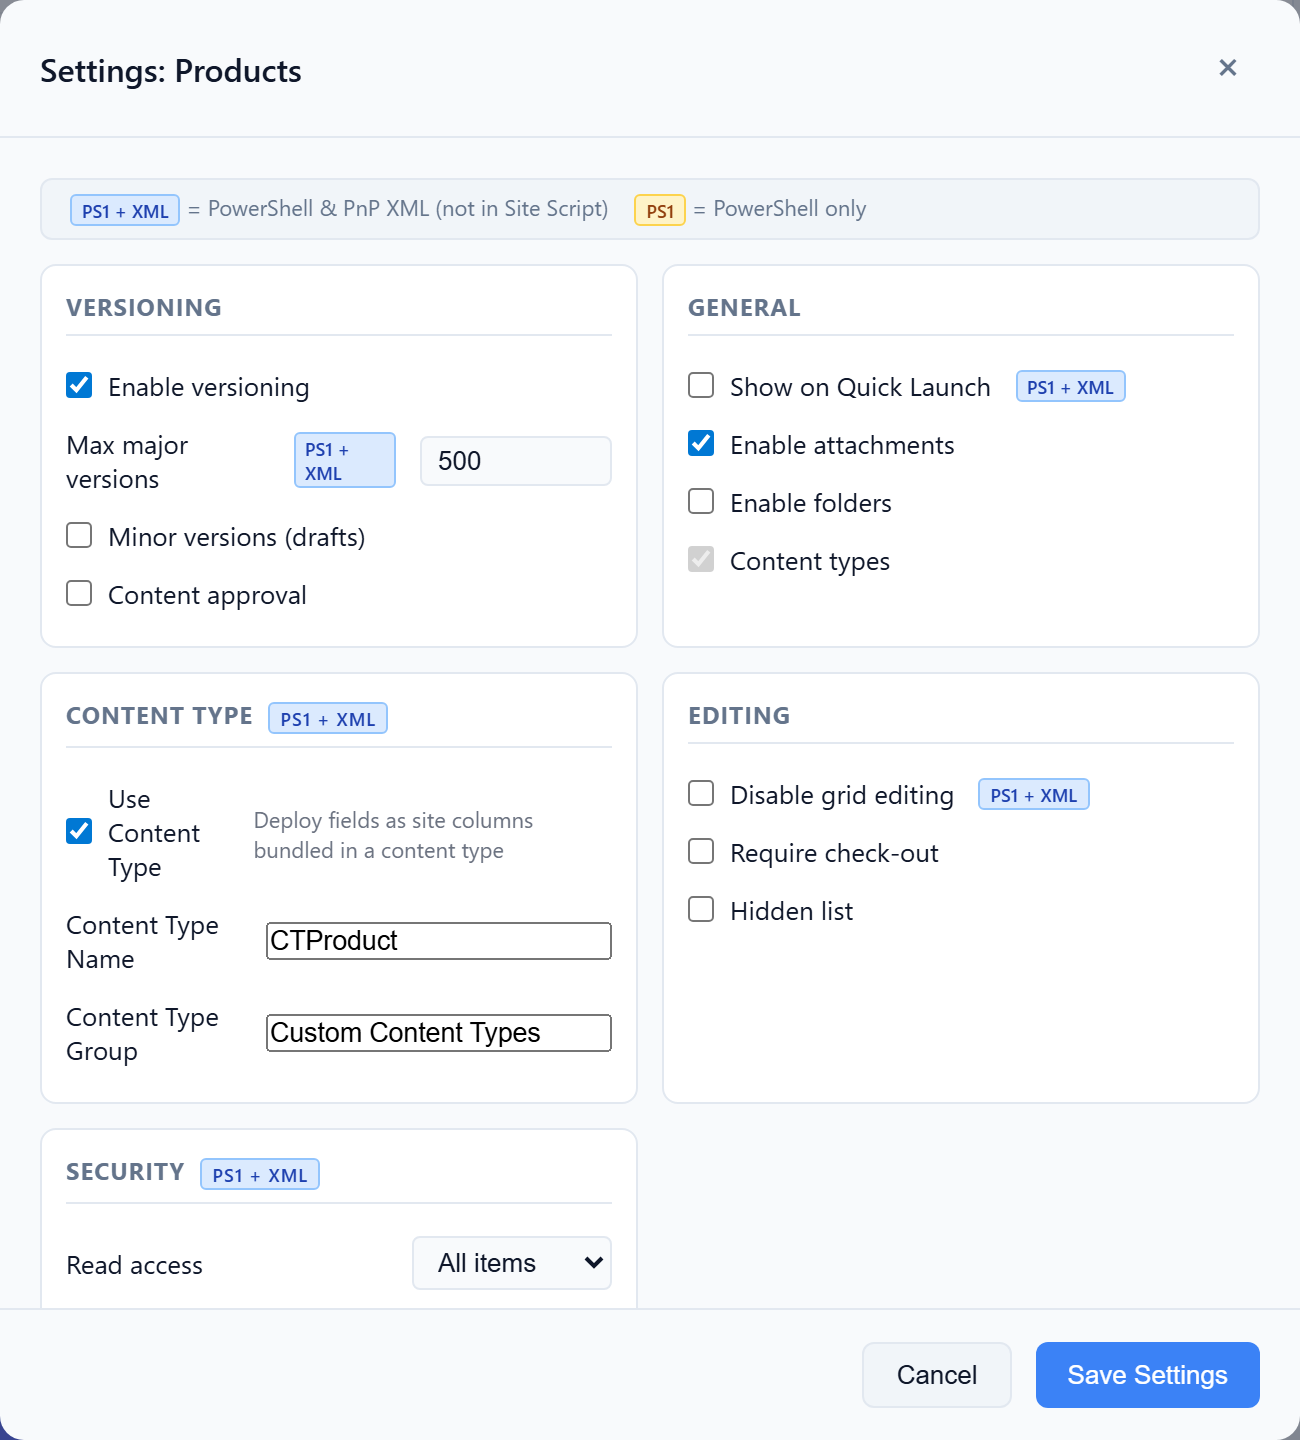The width and height of the screenshot is (1300, 1440).
Task: Click the GENERAL section heading
Action: (745, 308)
